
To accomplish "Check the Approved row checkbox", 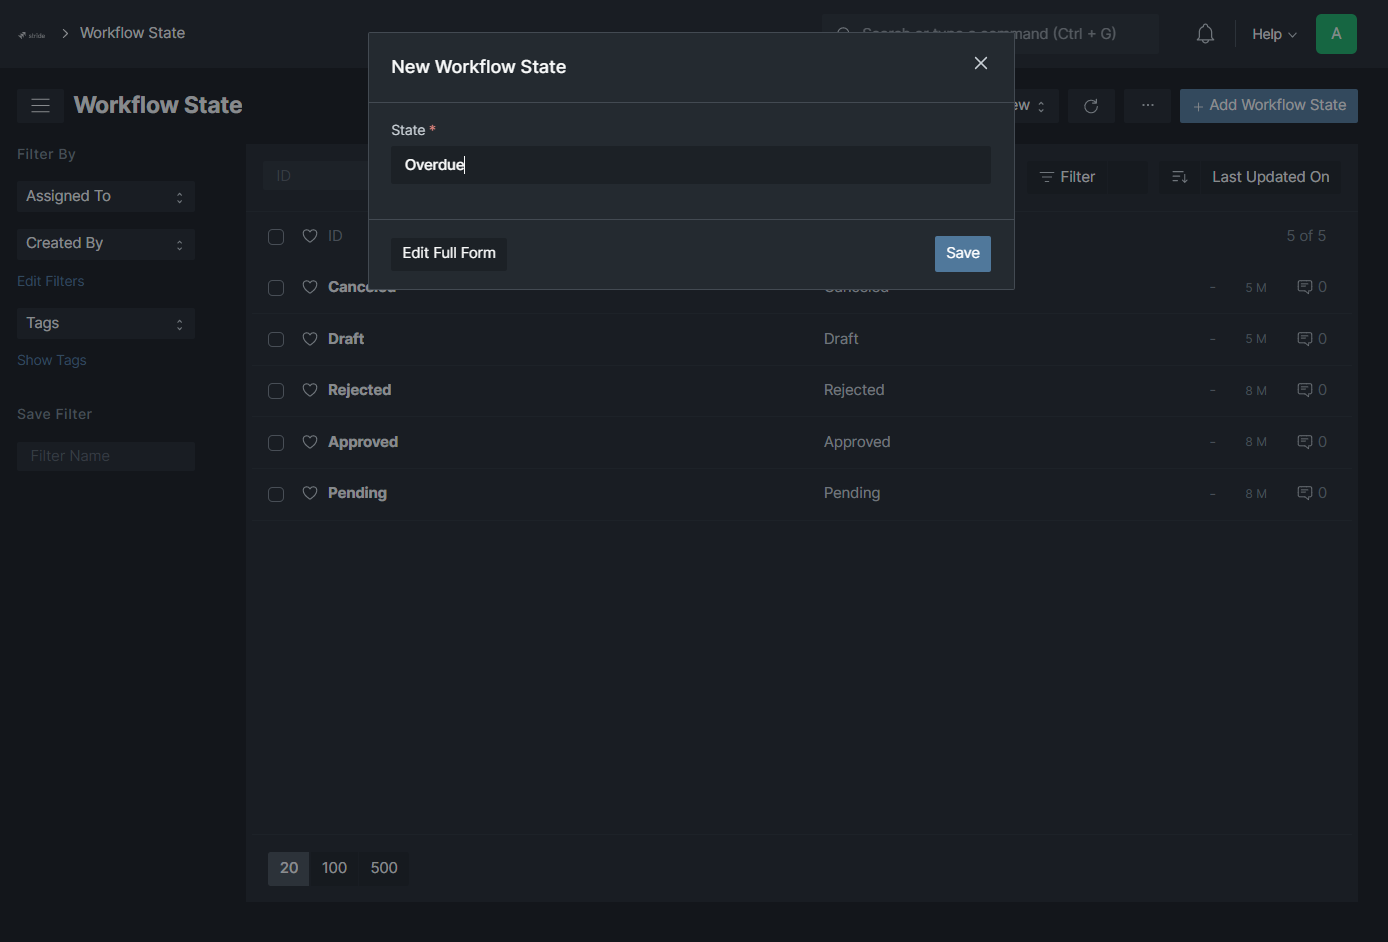I will [276, 443].
